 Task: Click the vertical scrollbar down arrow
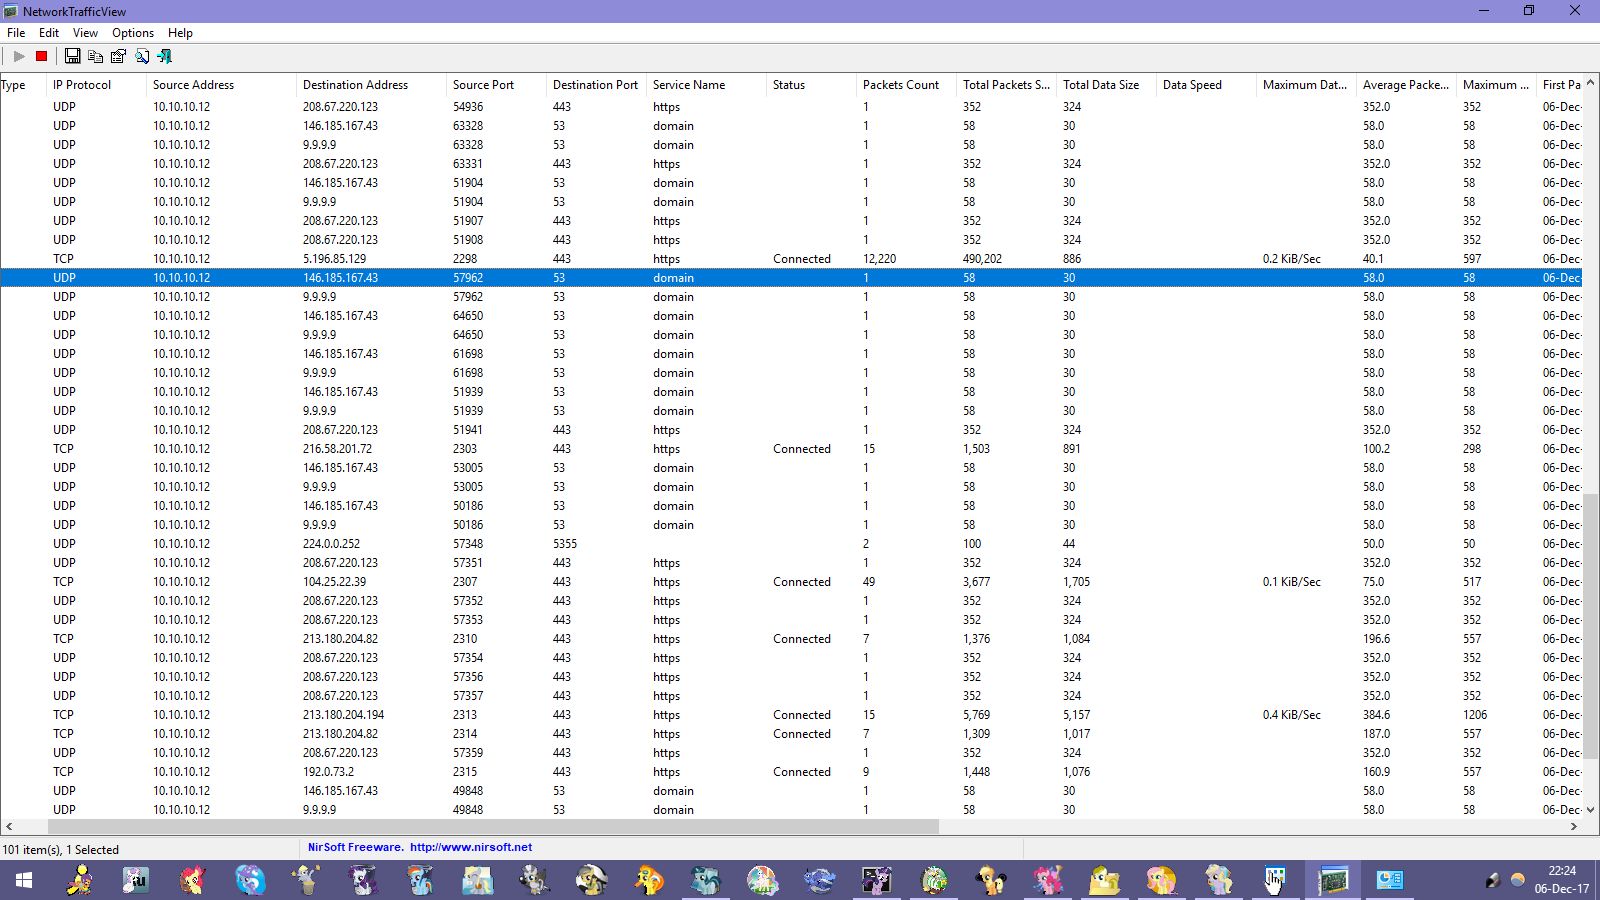(1590, 809)
